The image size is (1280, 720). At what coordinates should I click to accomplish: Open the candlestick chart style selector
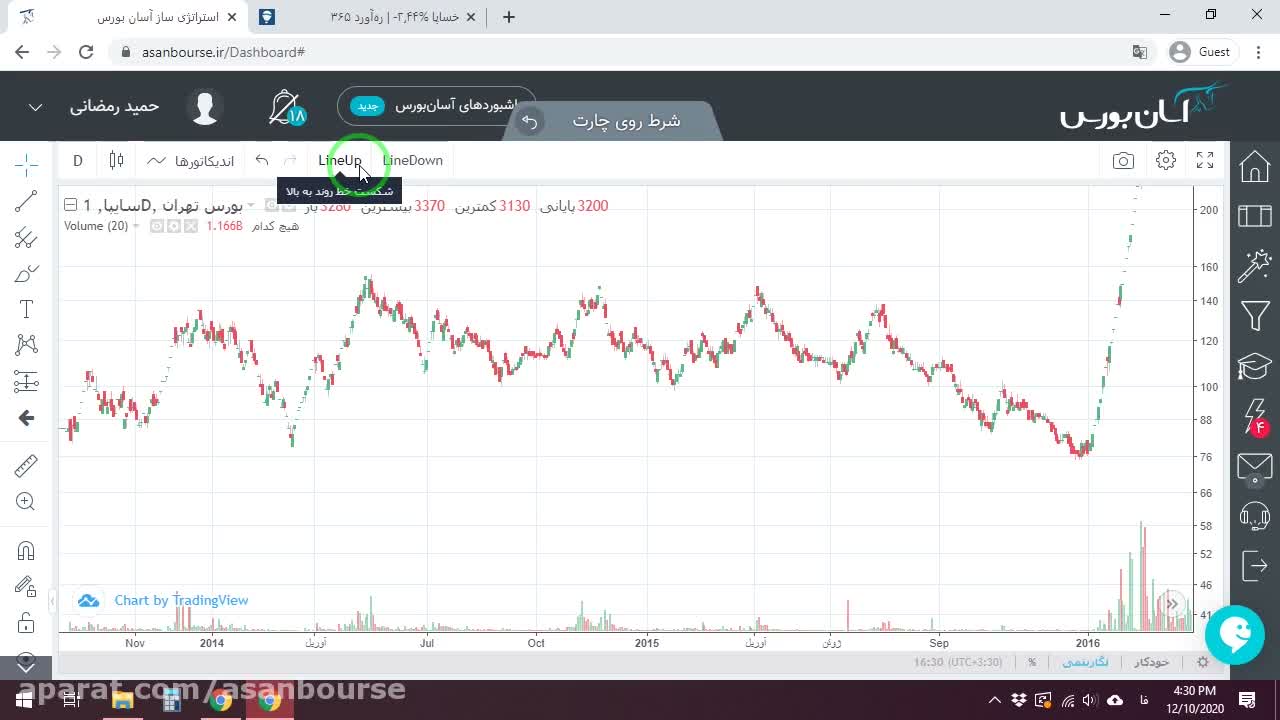tap(116, 160)
